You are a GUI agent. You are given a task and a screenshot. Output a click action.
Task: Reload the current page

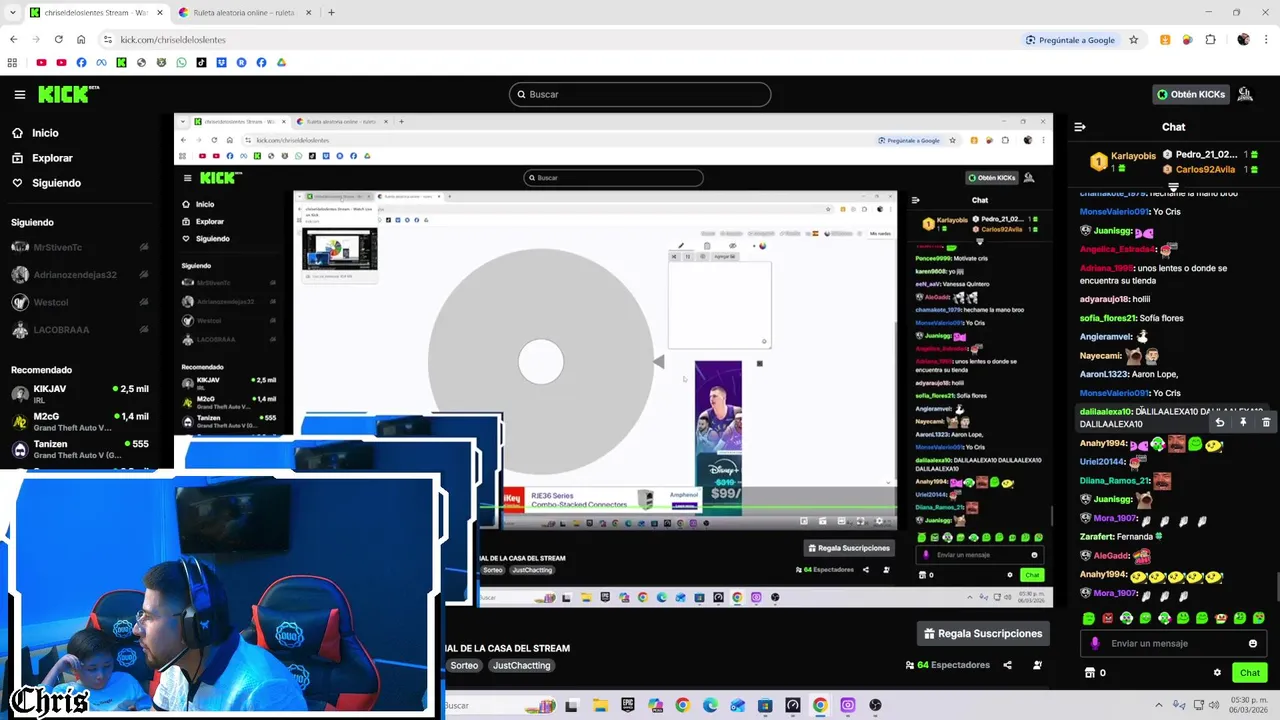click(58, 40)
